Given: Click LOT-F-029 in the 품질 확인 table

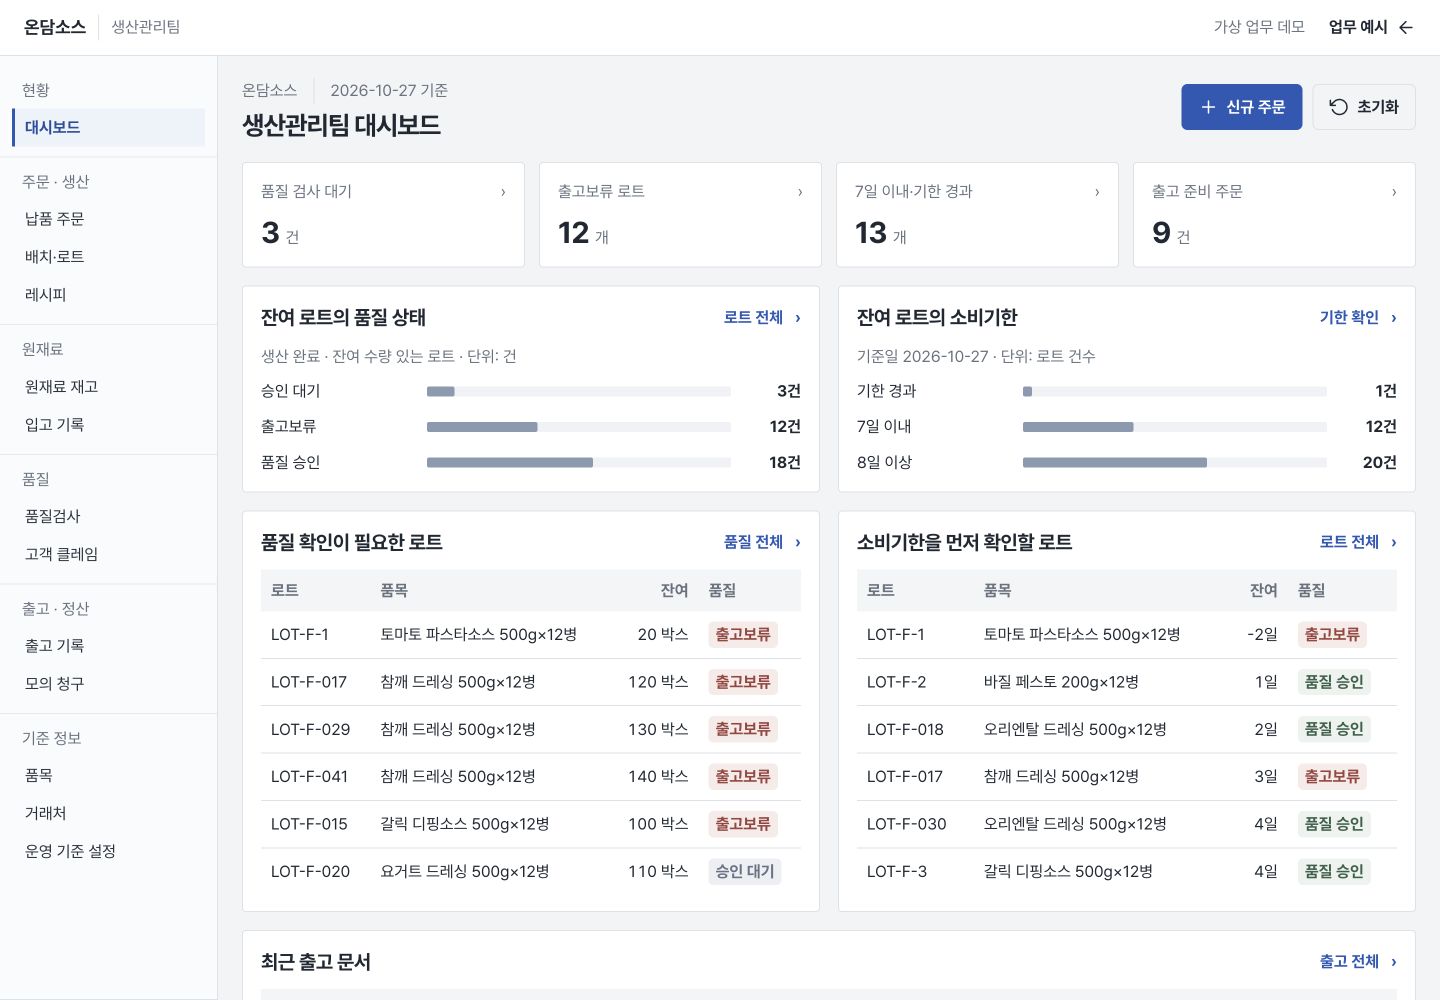Looking at the screenshot, I should click(x=310, y=730).
